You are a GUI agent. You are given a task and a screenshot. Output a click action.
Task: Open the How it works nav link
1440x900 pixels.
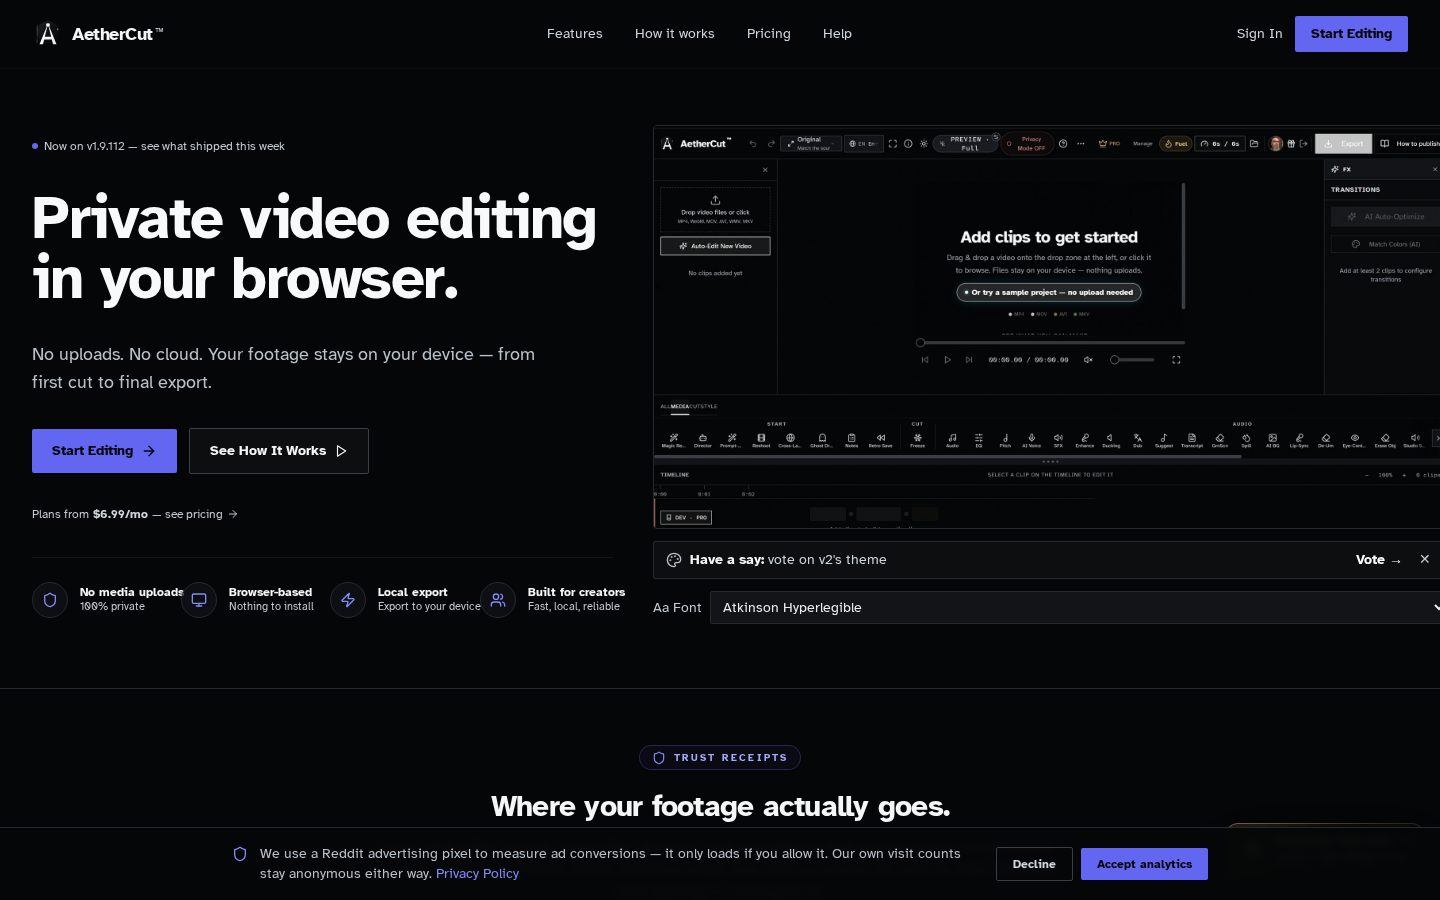pyautogui.click(x=674, y=34)
